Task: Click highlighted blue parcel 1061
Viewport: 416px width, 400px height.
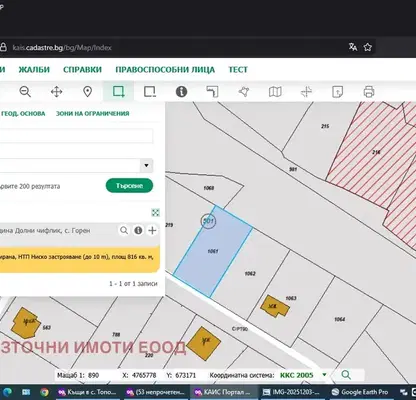Action: coord(213,251)
